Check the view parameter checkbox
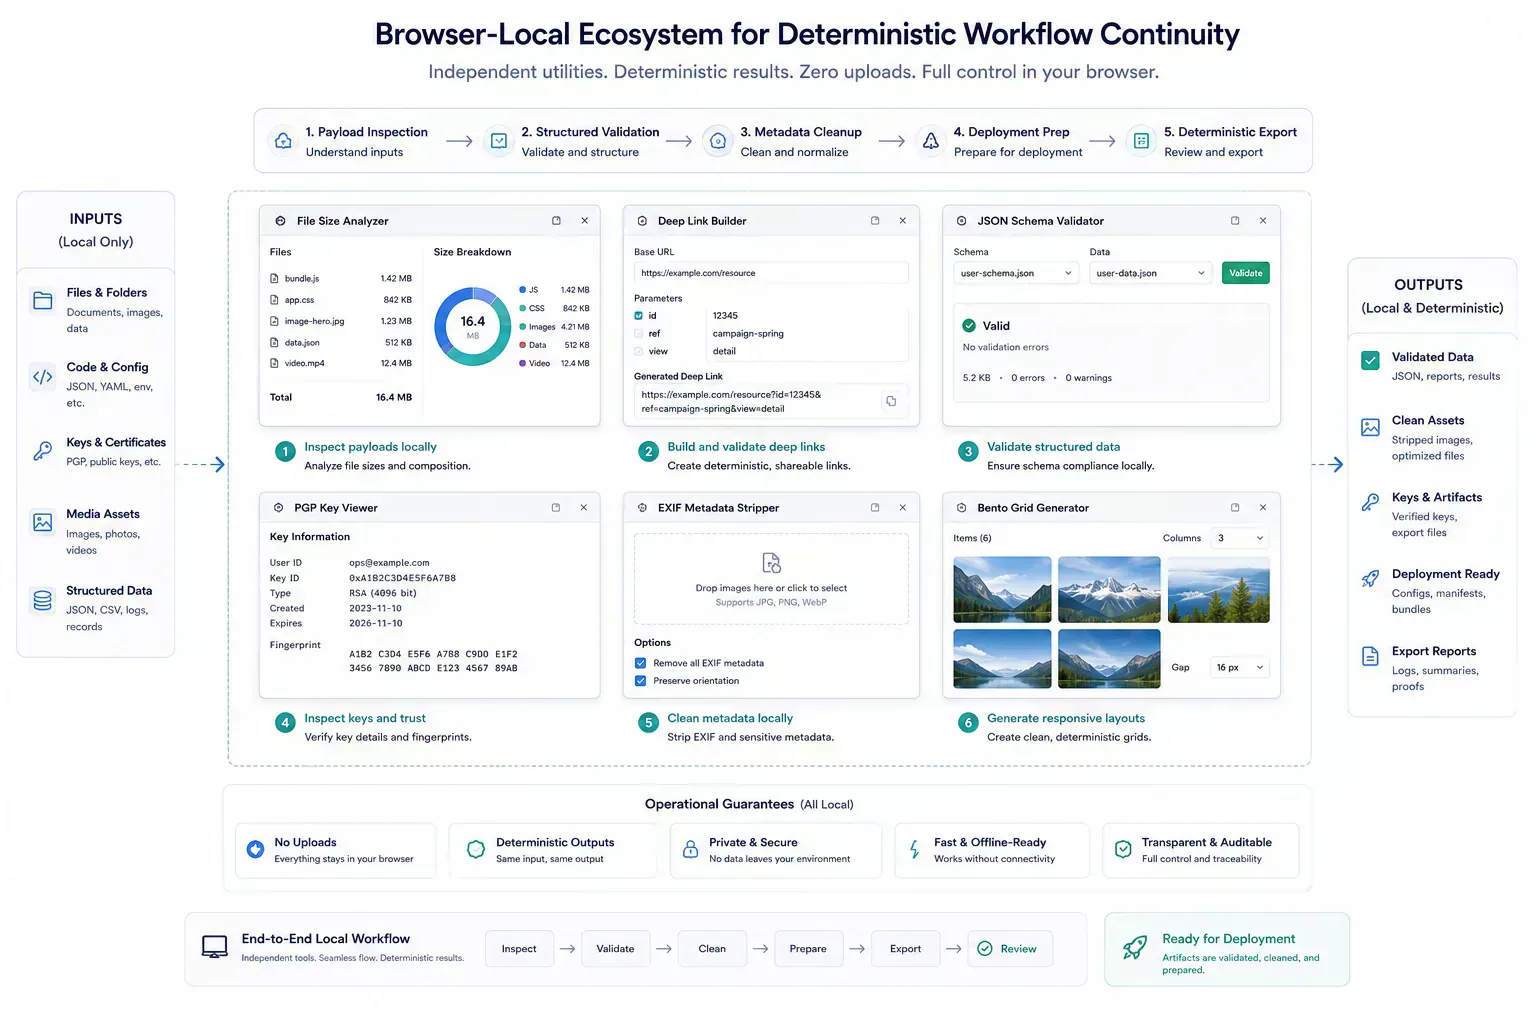This screenshot has width=1536, height=1024. tap(639, 351)
